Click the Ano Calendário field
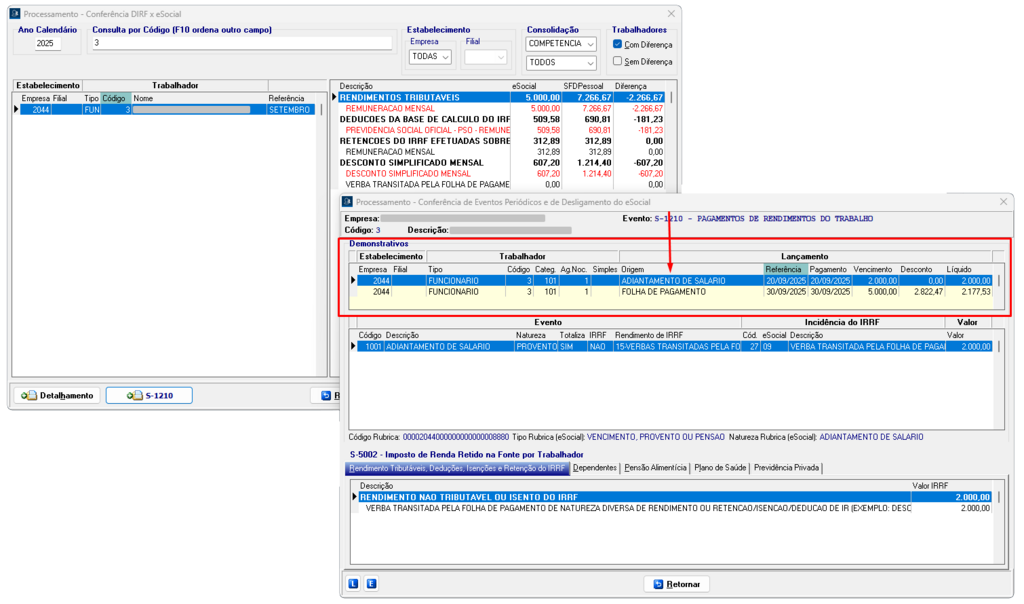 [47, 44]
